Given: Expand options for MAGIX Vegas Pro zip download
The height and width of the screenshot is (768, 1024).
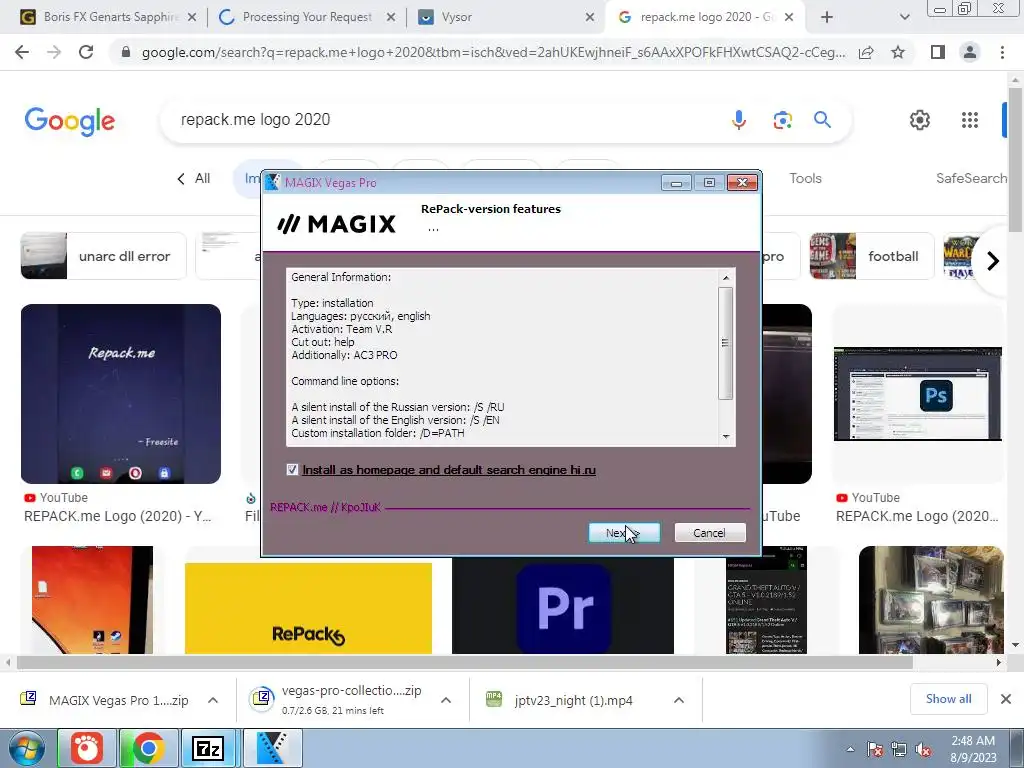Looking at the screenshot, I should pyautogui.click(x=213, y=700).
